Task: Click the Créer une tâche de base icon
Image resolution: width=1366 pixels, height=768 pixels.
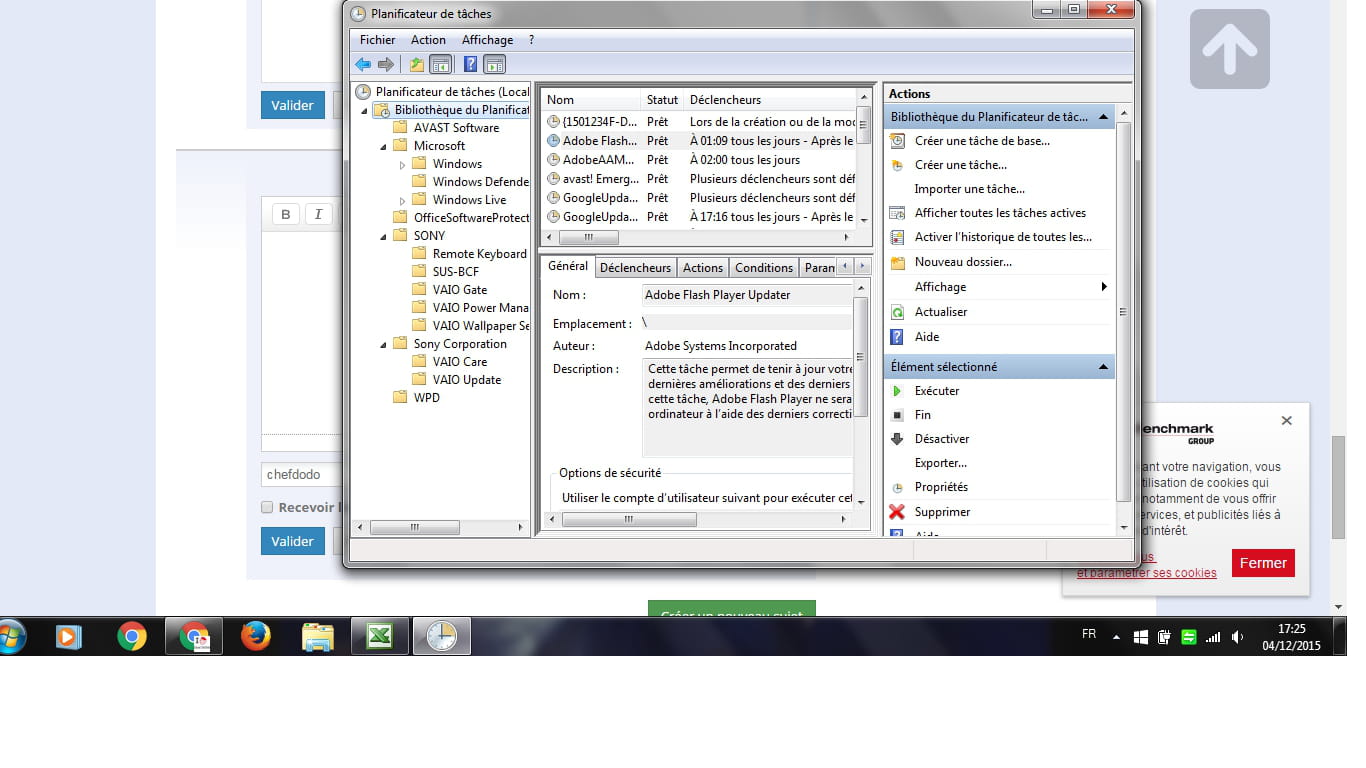Action: [x=897, y=141]
